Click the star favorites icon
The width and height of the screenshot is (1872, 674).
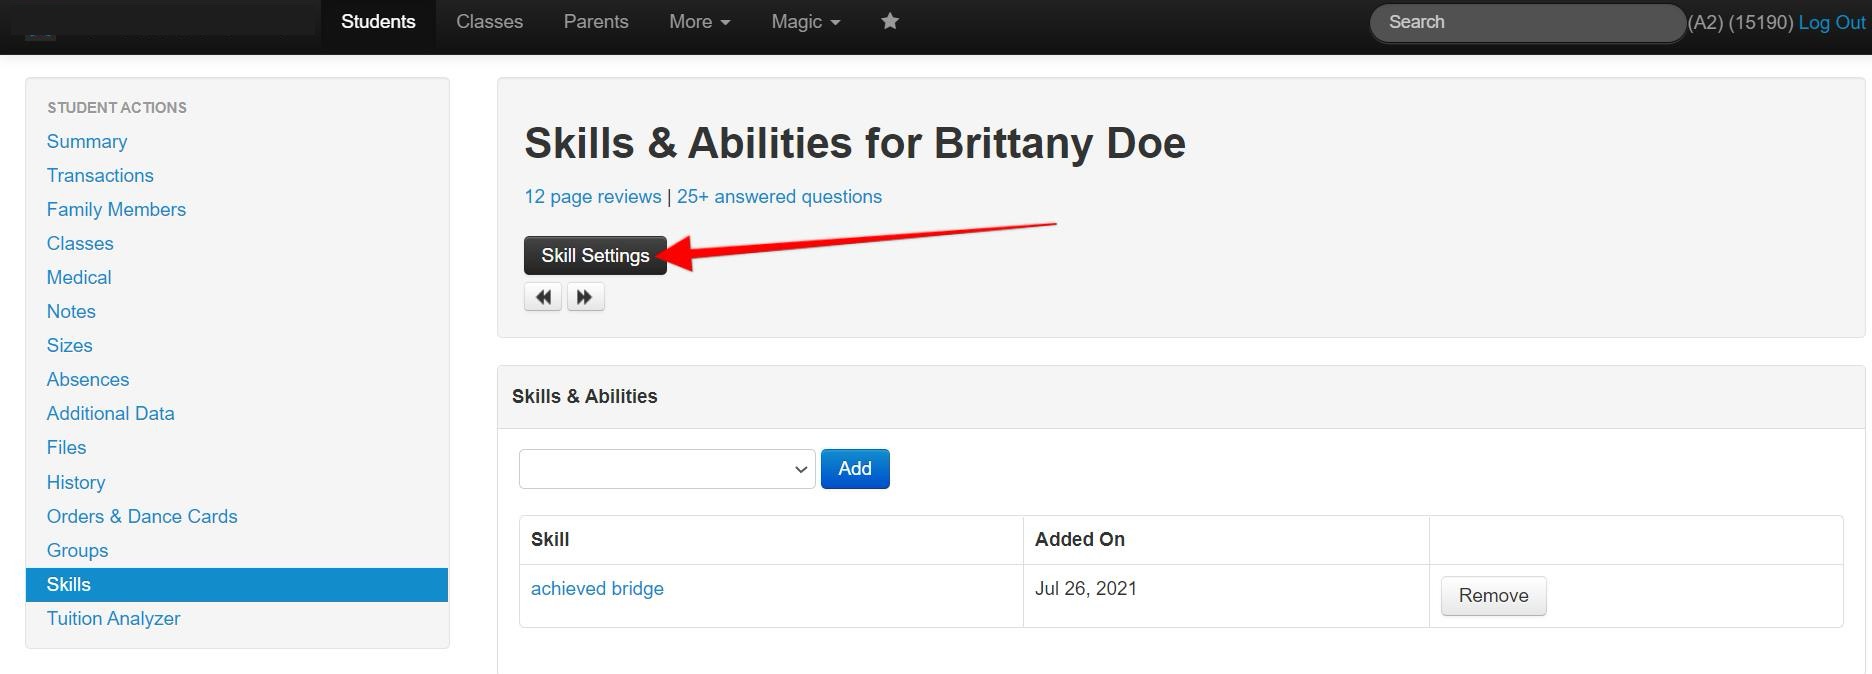(889, 21)
